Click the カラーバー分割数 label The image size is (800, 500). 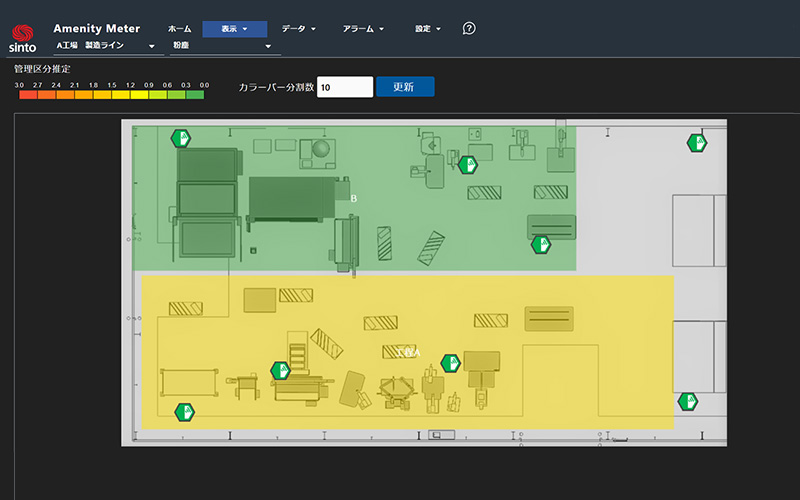pyautogui.click(x=276, y=87)
